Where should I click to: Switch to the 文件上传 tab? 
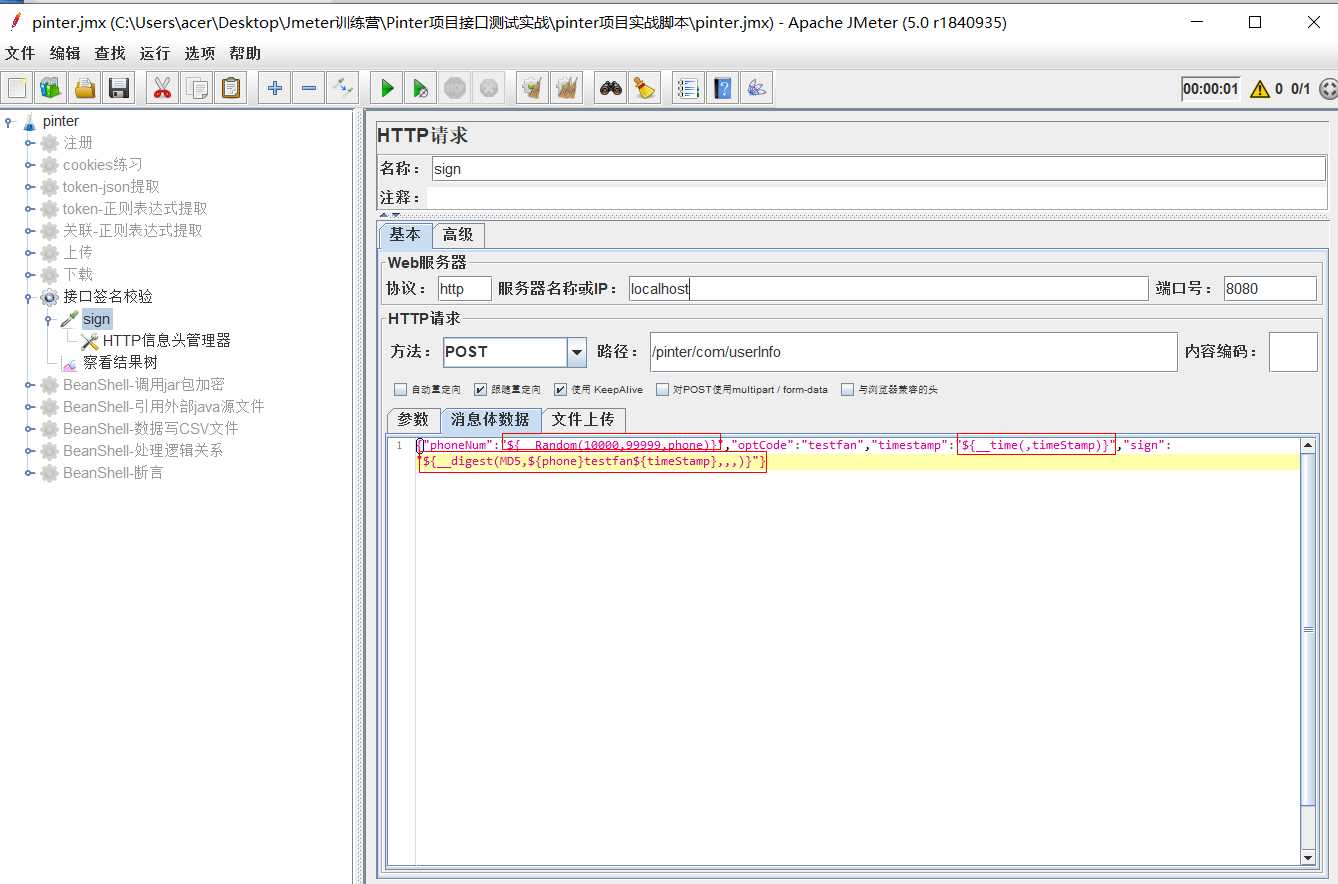[x=583, y=420]
